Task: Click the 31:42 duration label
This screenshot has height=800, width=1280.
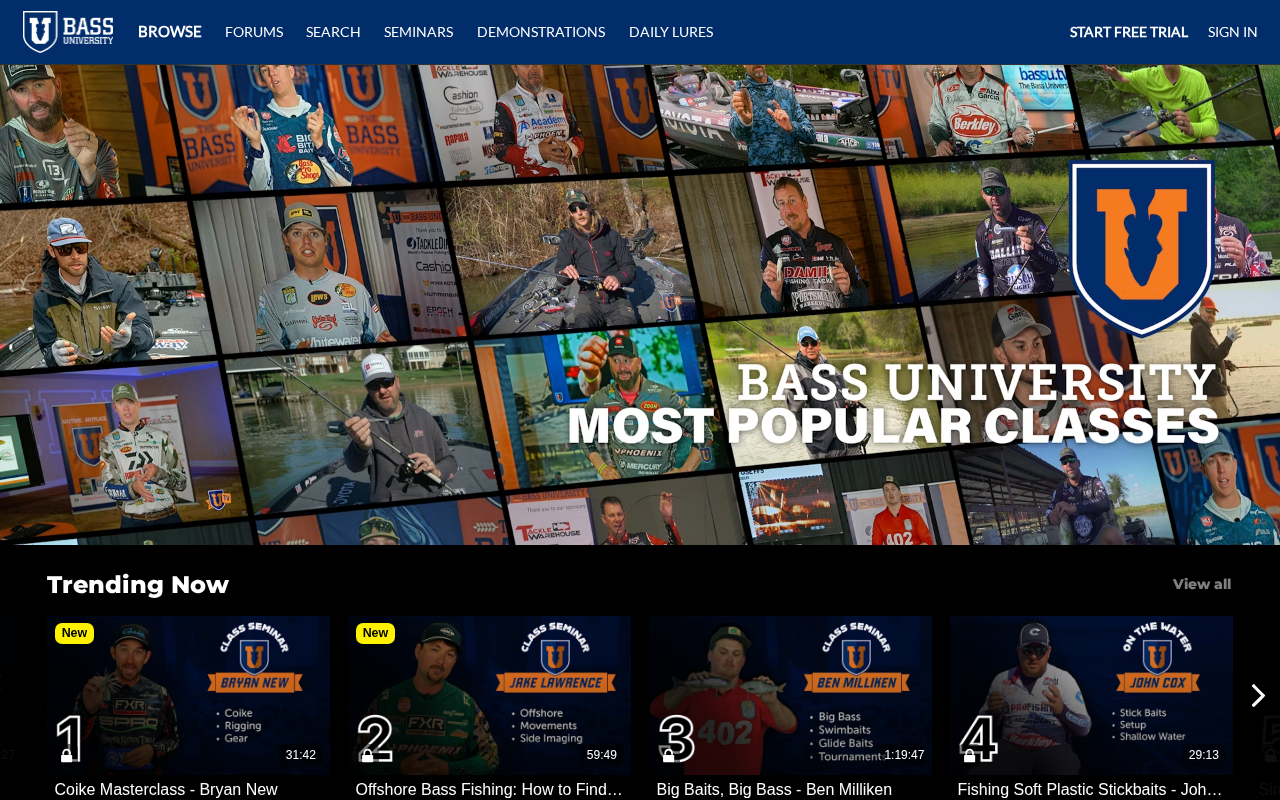Action: click(x=301, y=755)
